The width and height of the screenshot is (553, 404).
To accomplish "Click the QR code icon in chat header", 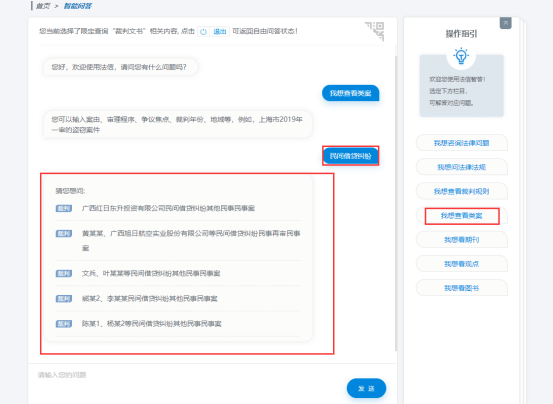I will [x=375, y=31].
